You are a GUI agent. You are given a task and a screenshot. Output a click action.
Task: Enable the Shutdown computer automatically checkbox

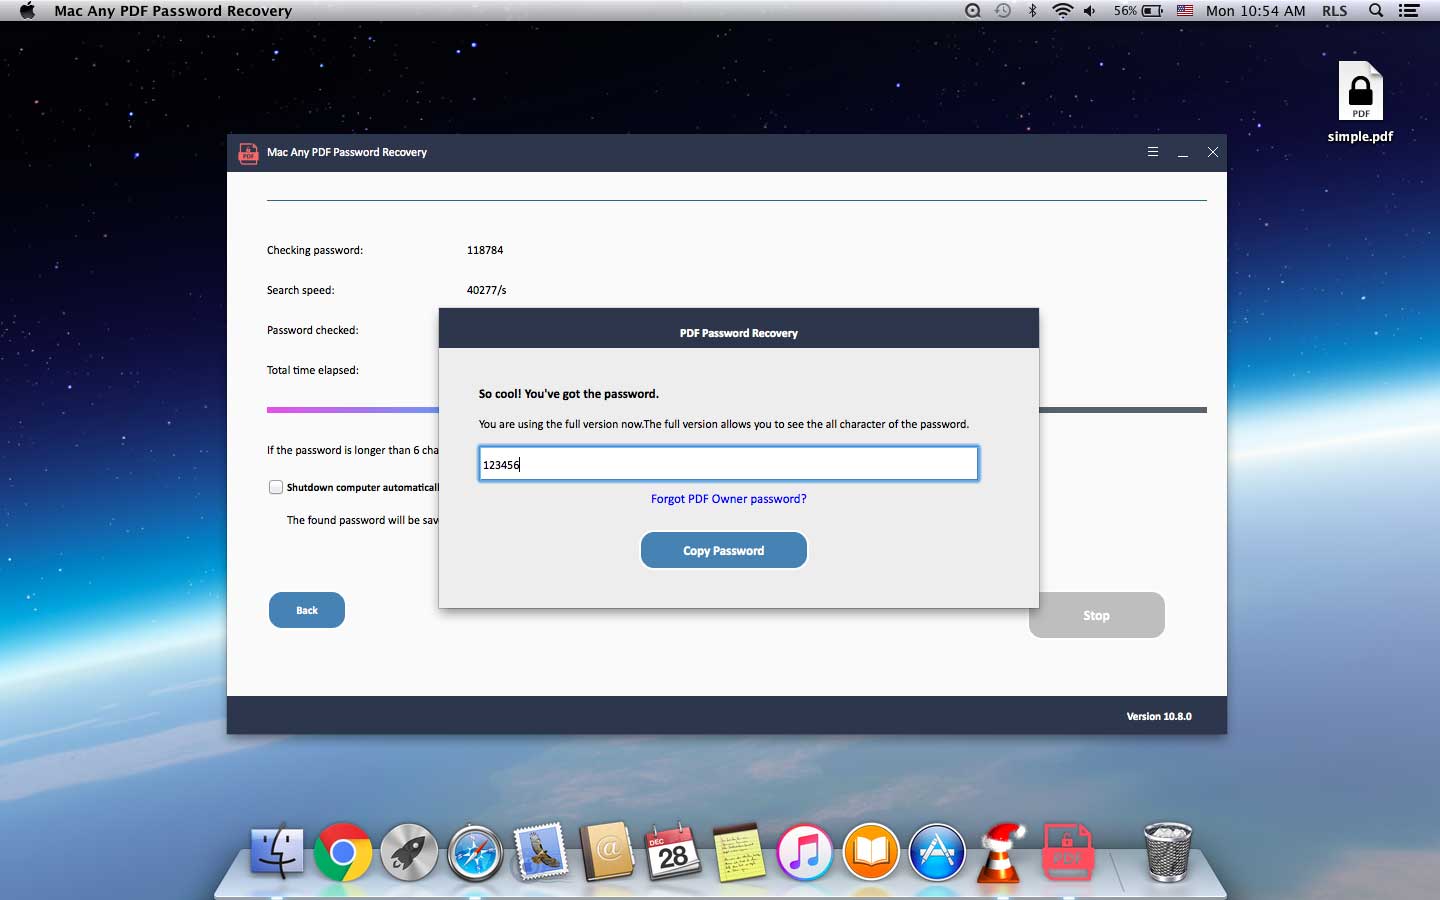click(x=275, y=487)
